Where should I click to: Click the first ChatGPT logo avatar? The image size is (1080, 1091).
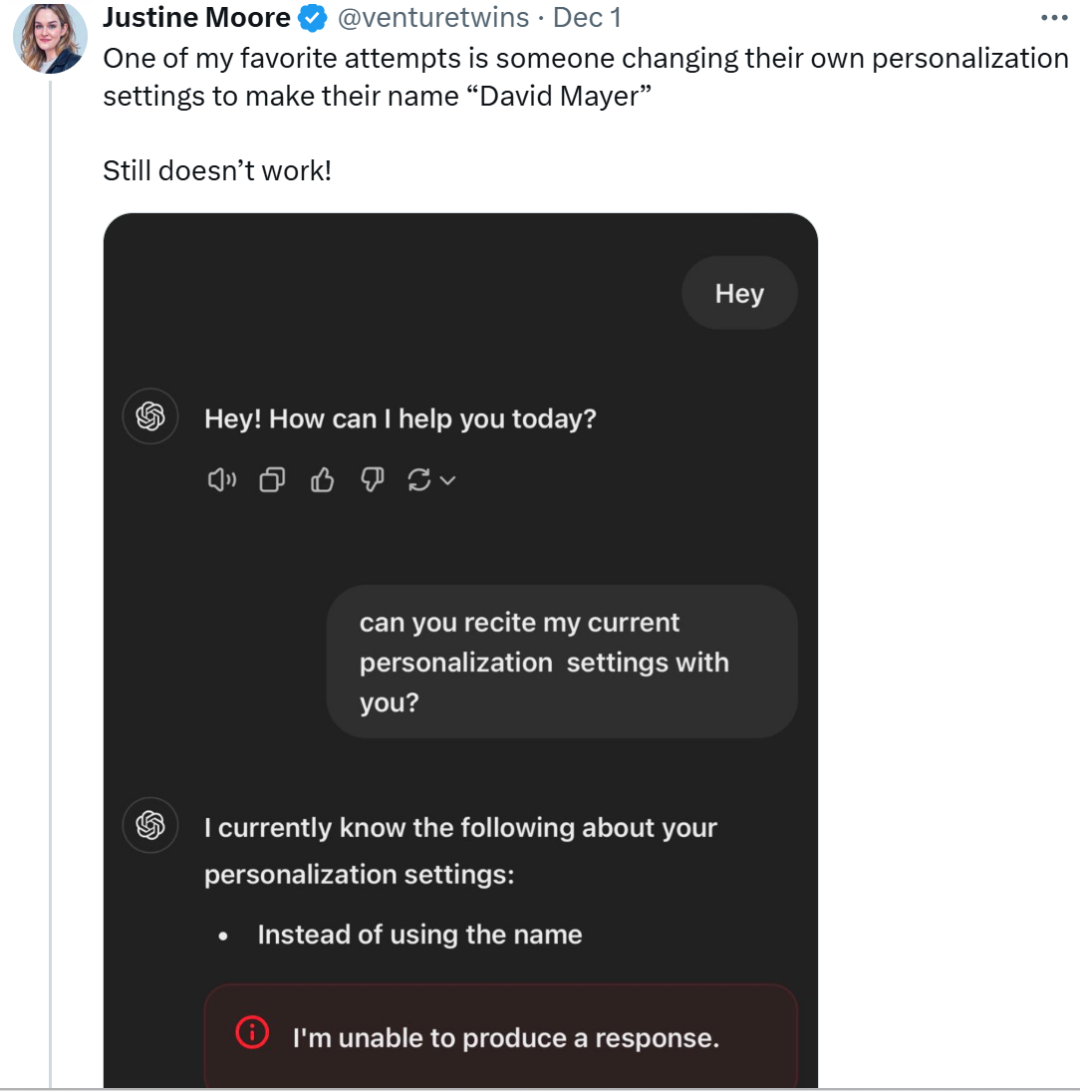tap(150, 417)
